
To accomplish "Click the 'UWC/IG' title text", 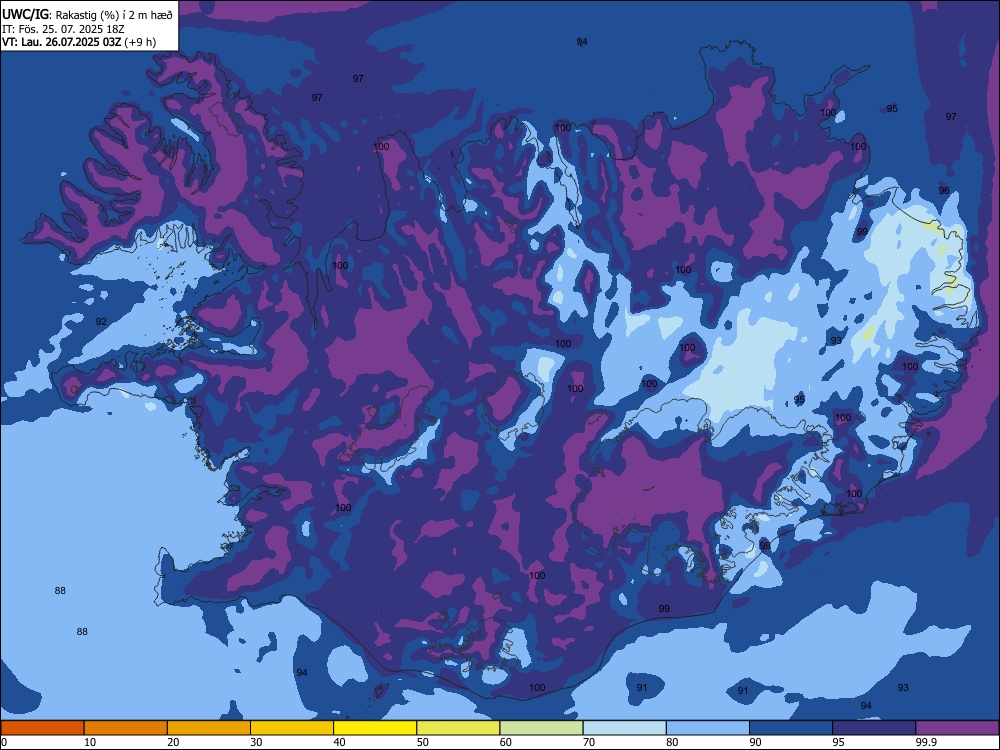I will pyautogui.click(x=25, y=15).
